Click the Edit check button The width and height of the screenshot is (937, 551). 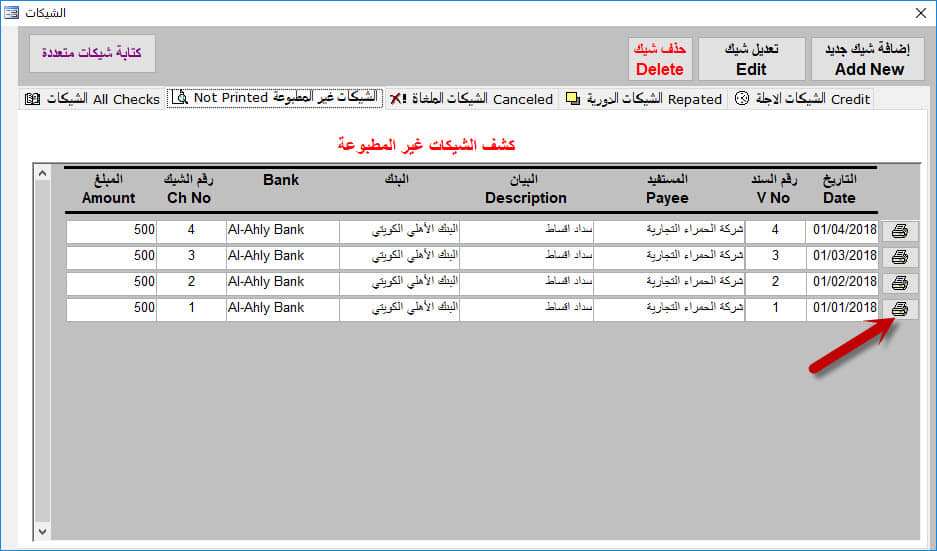click(751, 59)
